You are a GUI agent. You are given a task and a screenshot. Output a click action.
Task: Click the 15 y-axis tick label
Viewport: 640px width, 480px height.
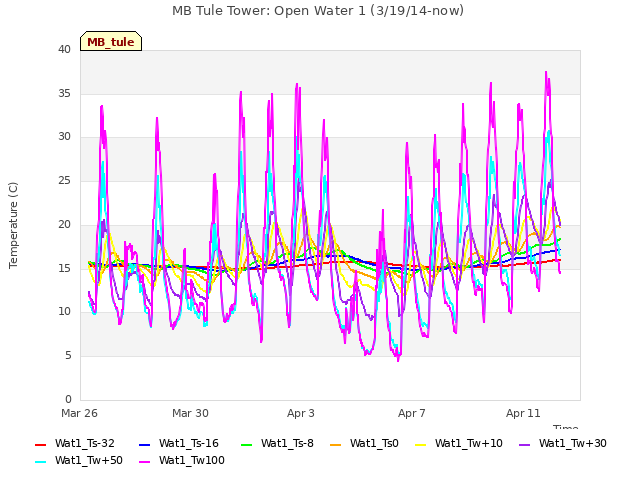(64, 268)
